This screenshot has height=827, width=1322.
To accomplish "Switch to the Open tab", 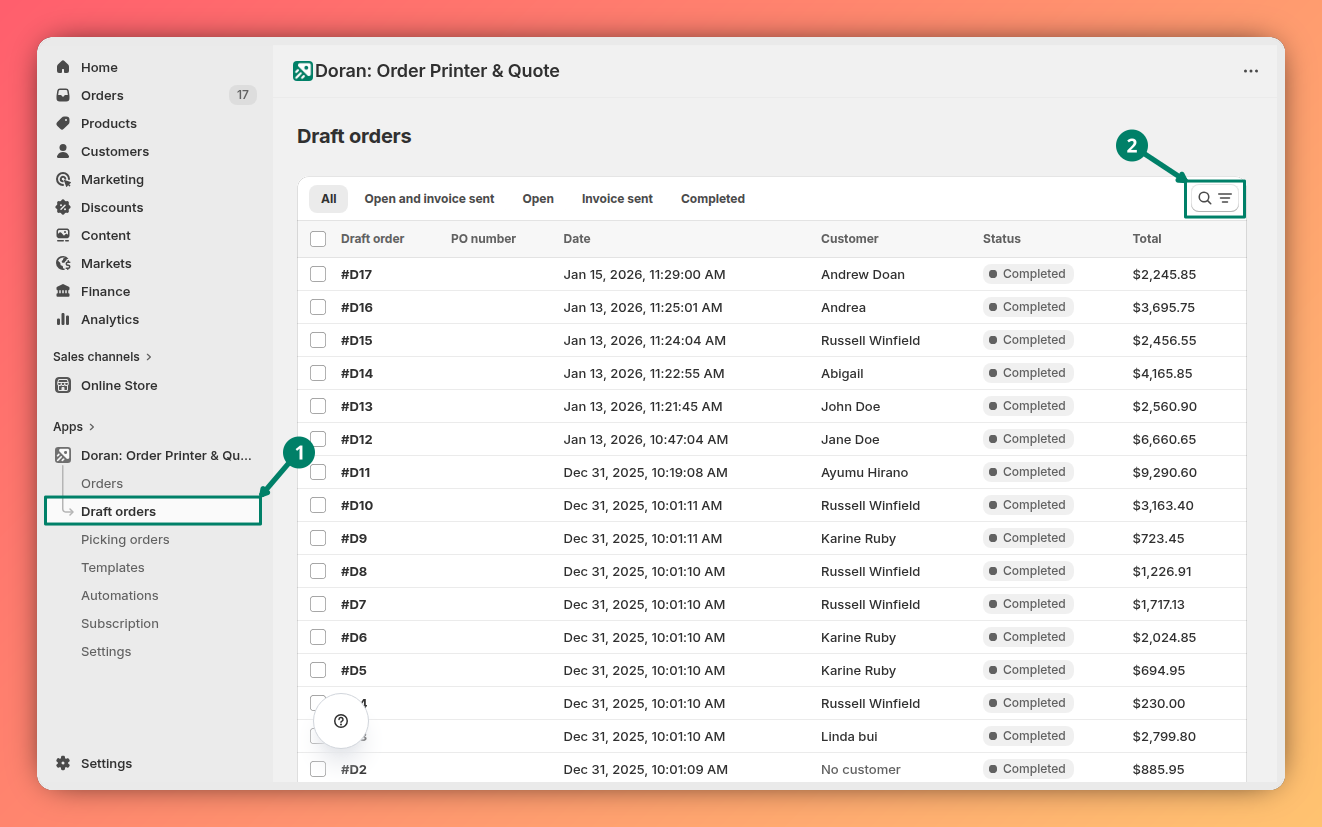I will pos(538,199).
